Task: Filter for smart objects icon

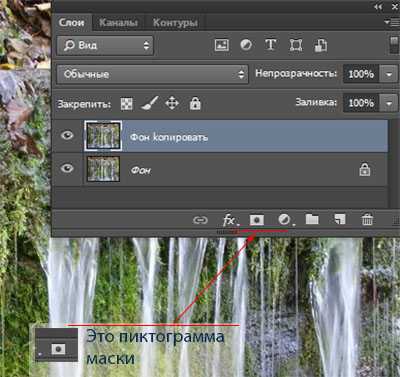Action: tap(320, 45)
